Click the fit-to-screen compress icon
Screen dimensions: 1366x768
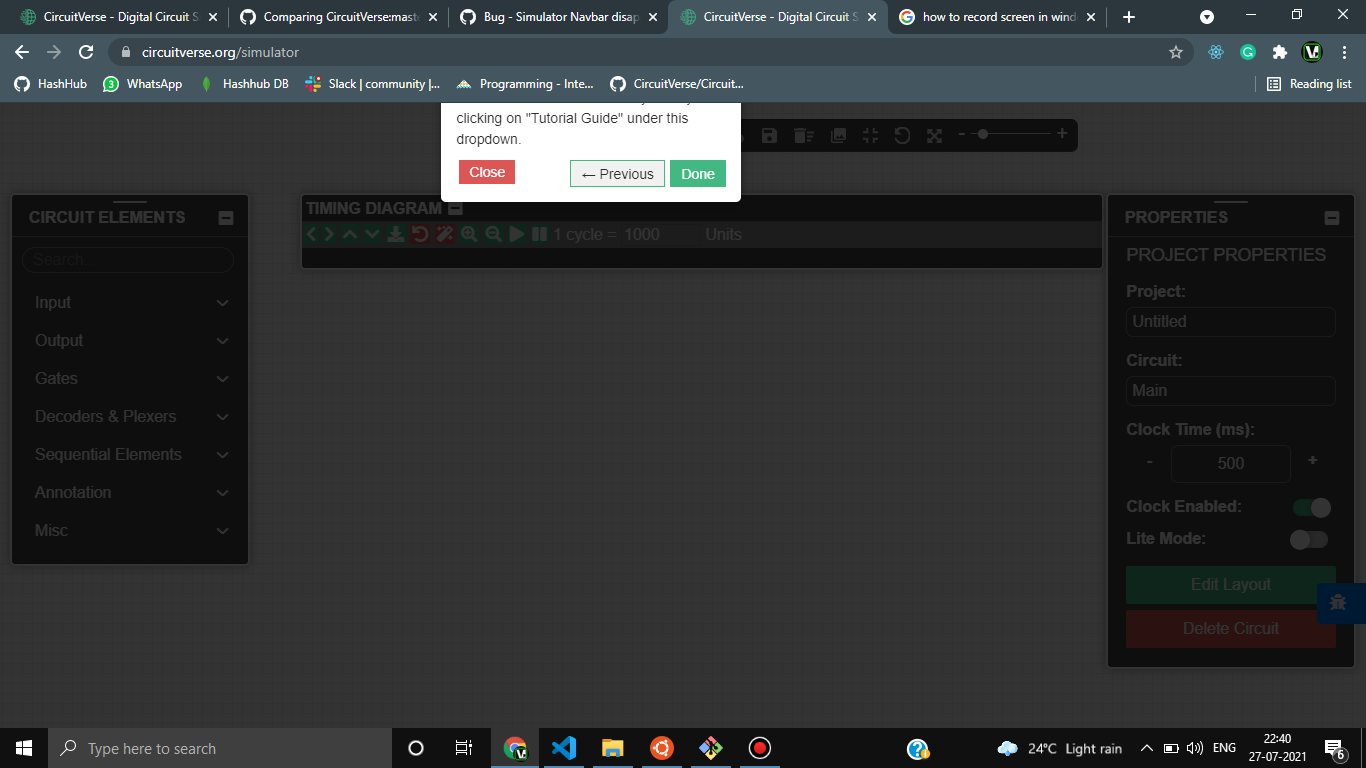pos(870,135)
